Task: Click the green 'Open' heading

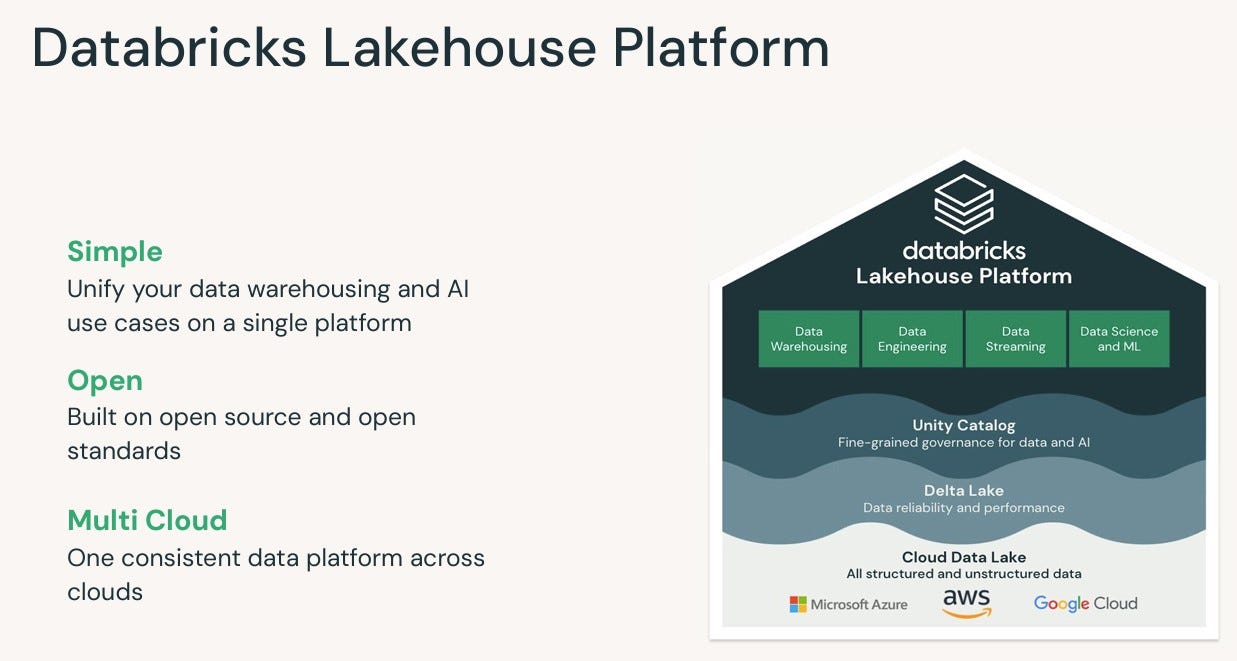Action: 105,380
